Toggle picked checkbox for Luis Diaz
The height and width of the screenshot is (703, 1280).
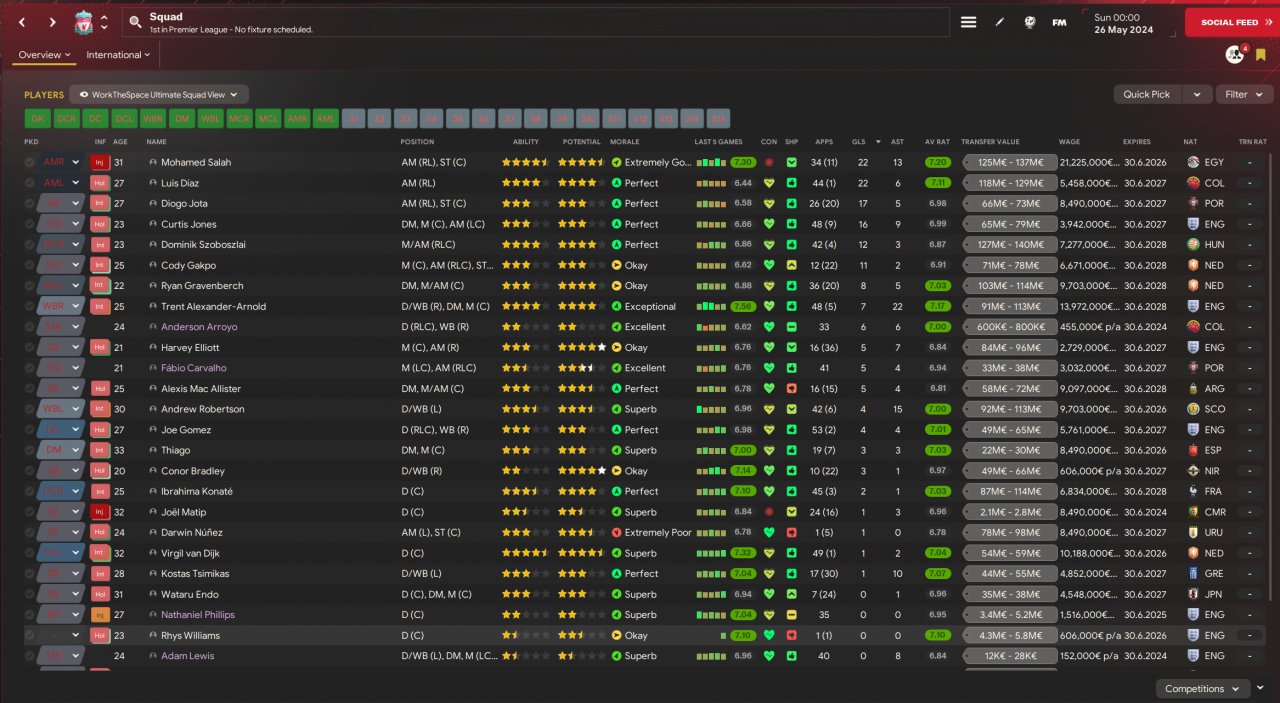(x=29, y=183)
